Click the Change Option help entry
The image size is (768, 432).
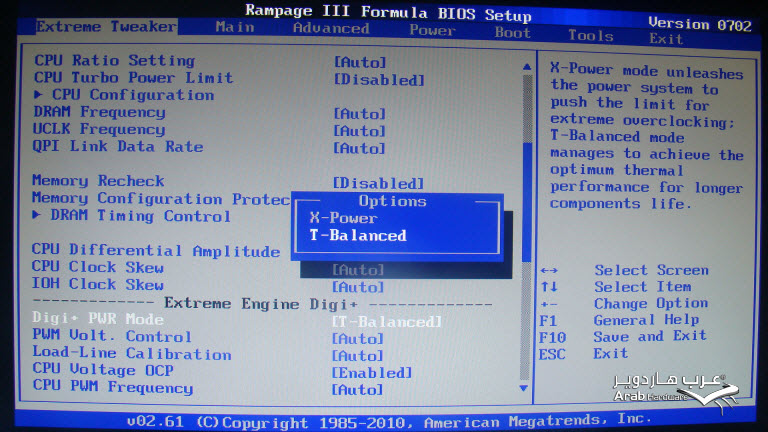tap(651, 303)
